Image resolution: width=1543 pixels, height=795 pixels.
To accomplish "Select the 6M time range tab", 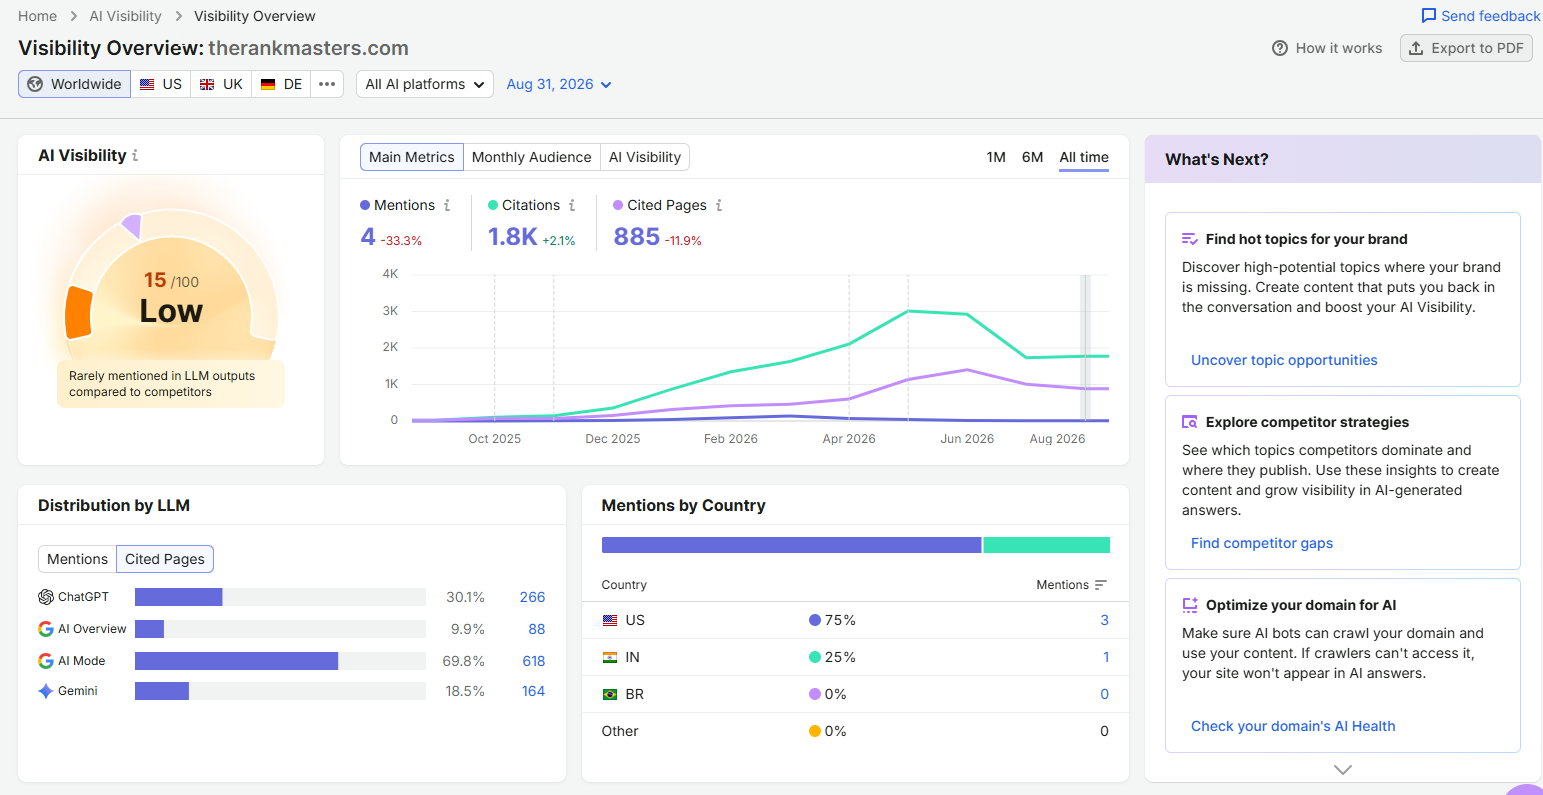I will click(1032, 157).
